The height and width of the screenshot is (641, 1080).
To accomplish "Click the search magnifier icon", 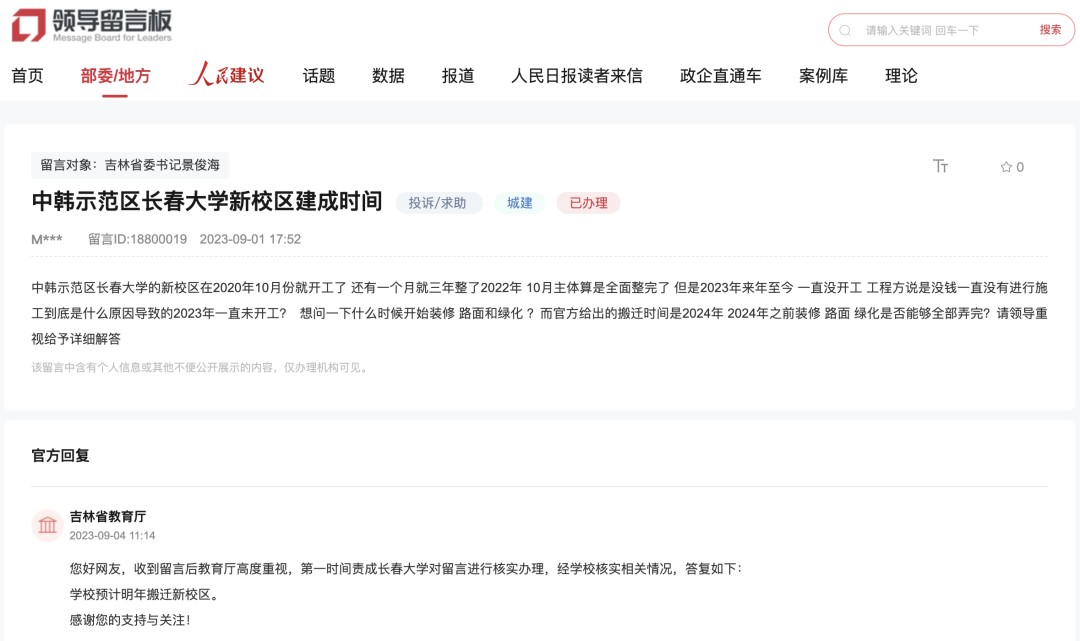I will (x=845, y=30).
